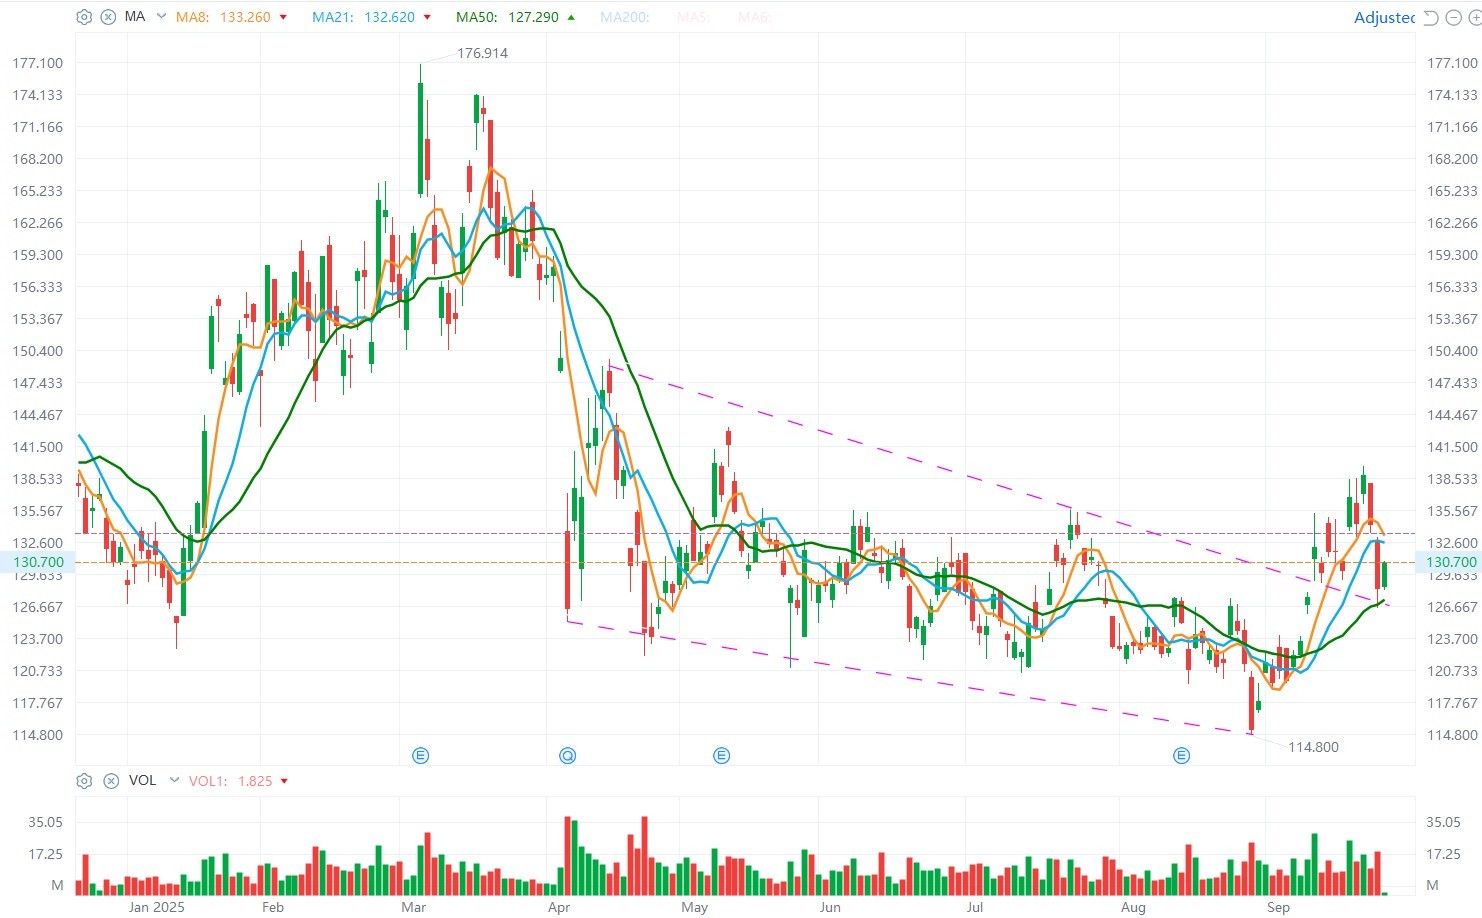The width and height of the screenshot is (1482, 918).
Task: Click the Adjusted price mode link
Action: [1384, 17]
